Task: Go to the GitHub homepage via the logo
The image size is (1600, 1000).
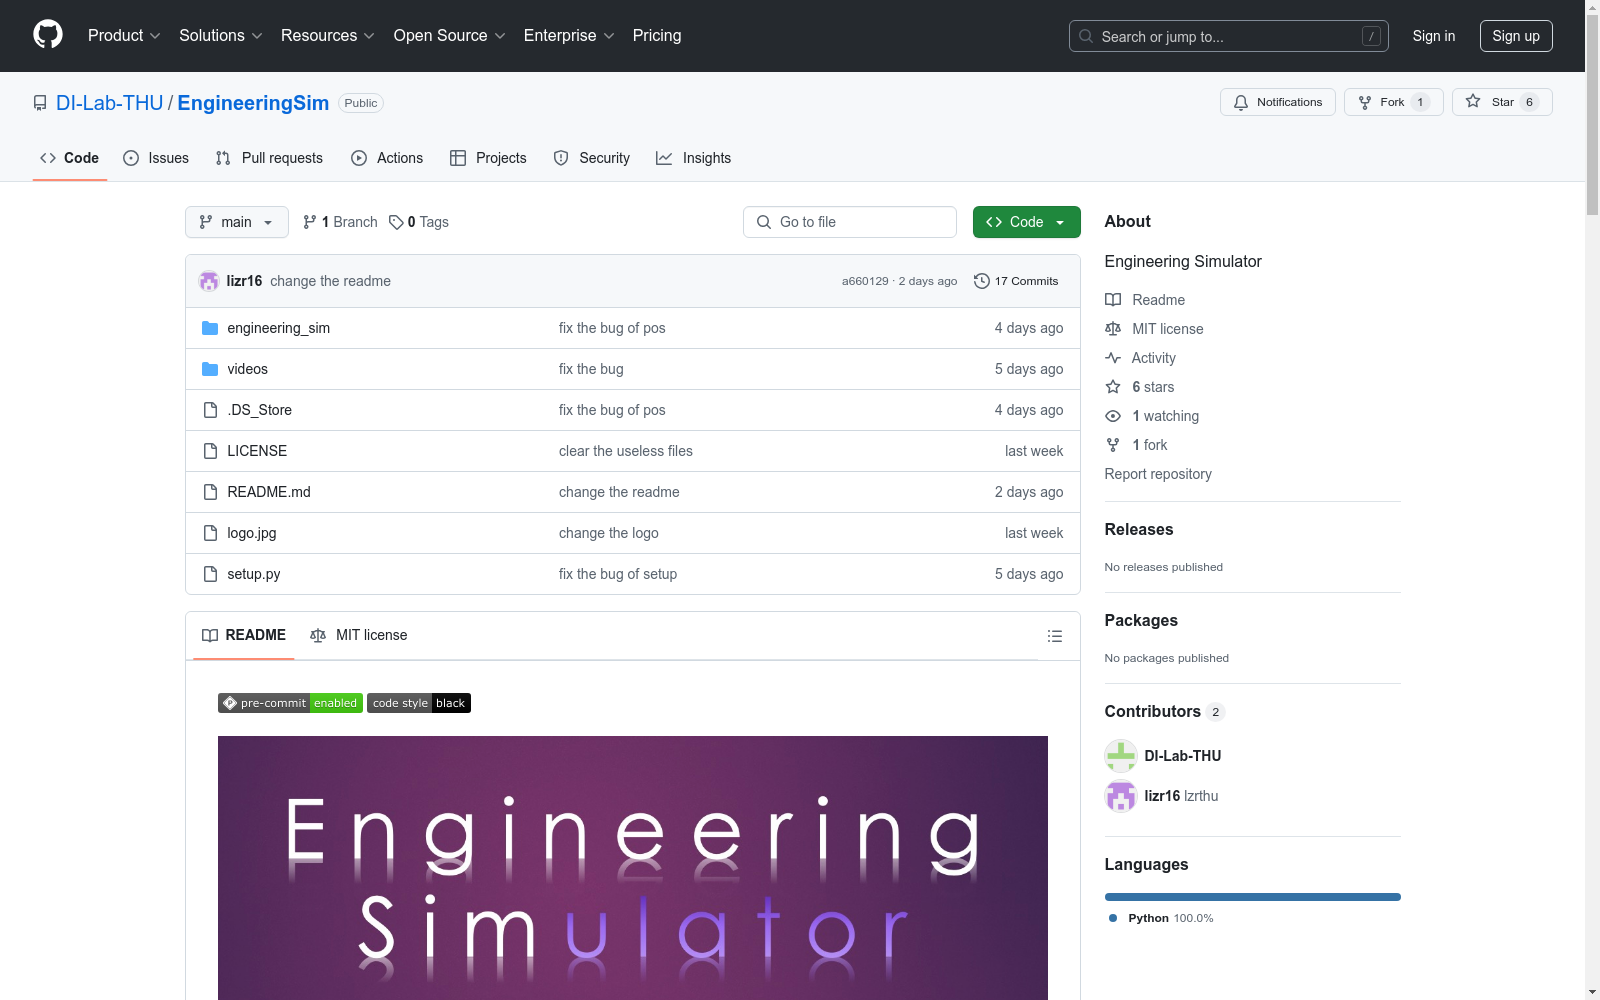Action: (x=48, y=35)
